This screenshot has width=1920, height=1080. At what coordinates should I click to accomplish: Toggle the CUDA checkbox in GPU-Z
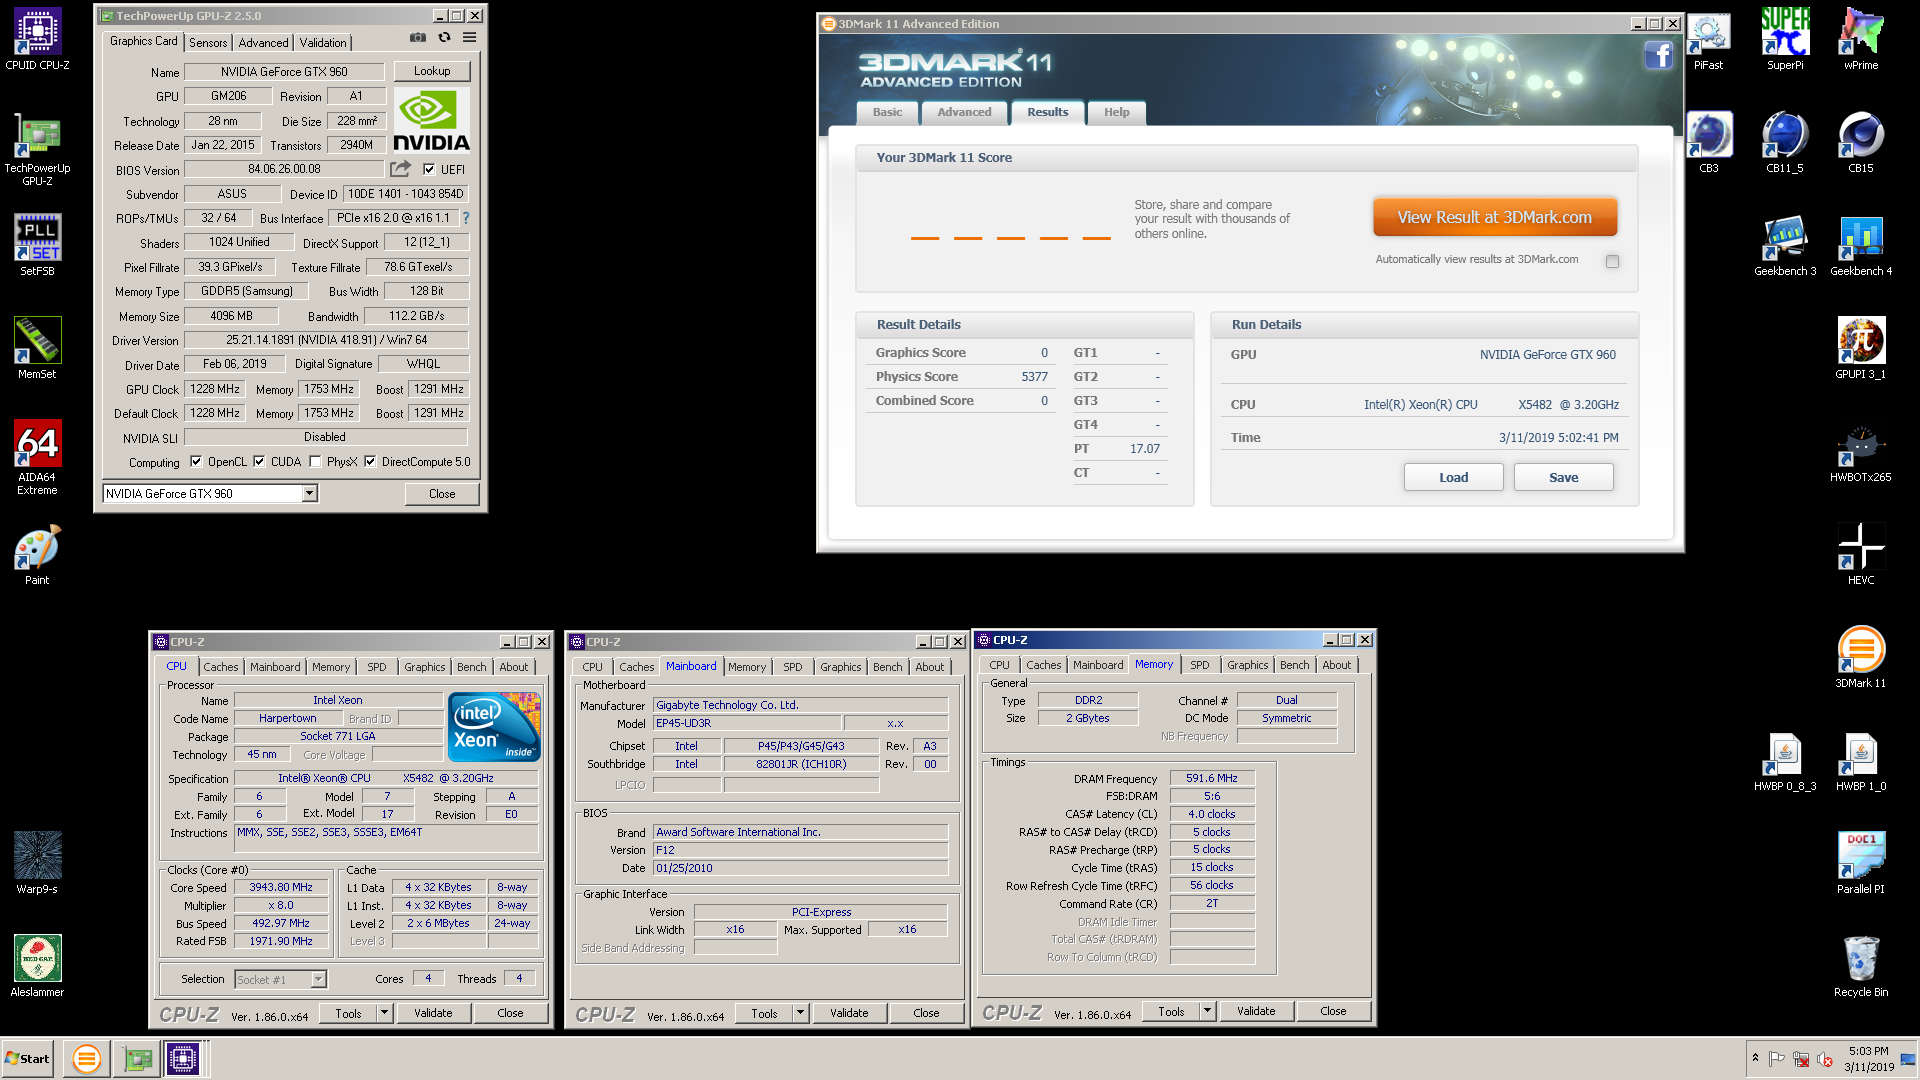tap(259, 461)
